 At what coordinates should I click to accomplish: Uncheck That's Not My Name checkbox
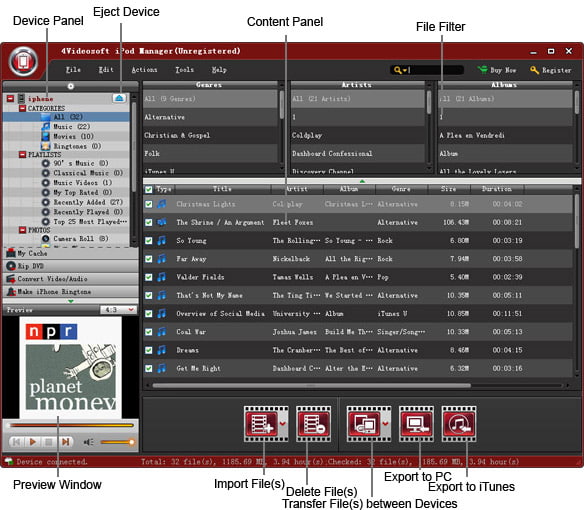[149, 295]
